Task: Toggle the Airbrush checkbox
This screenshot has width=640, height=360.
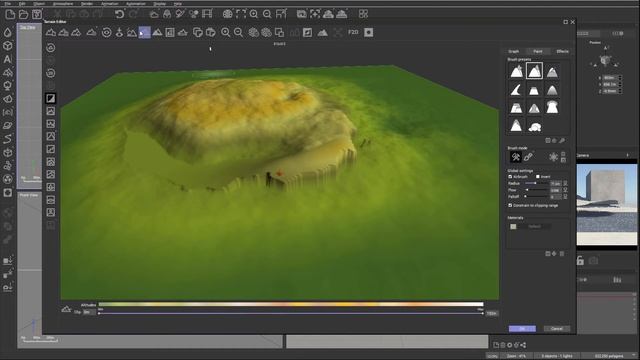Action: click(x=510, y=177)
